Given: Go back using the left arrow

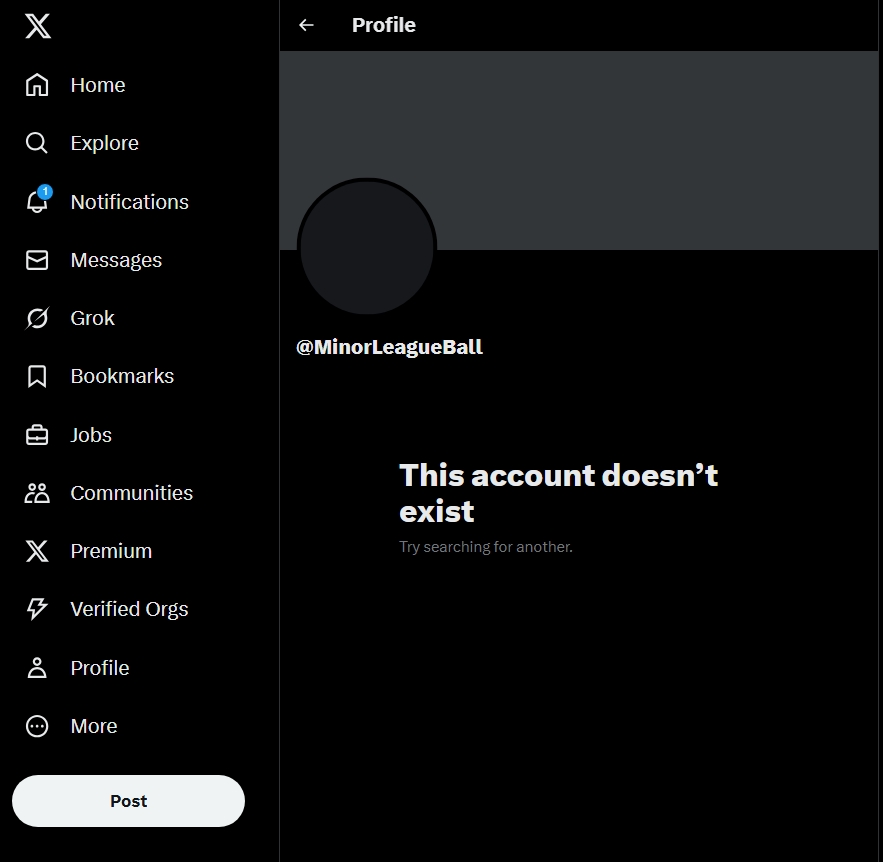Looking at the screenshot, I should 306,25.
